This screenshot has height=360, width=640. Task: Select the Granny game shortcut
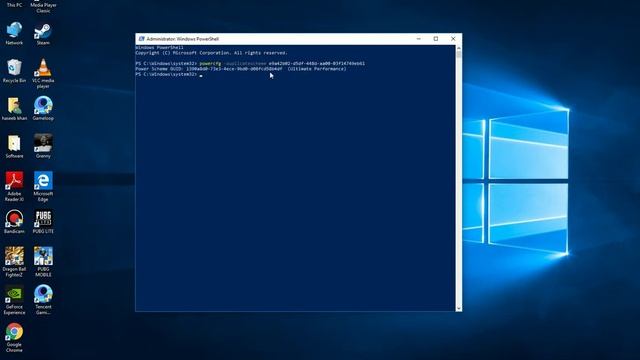pos(43,146)
